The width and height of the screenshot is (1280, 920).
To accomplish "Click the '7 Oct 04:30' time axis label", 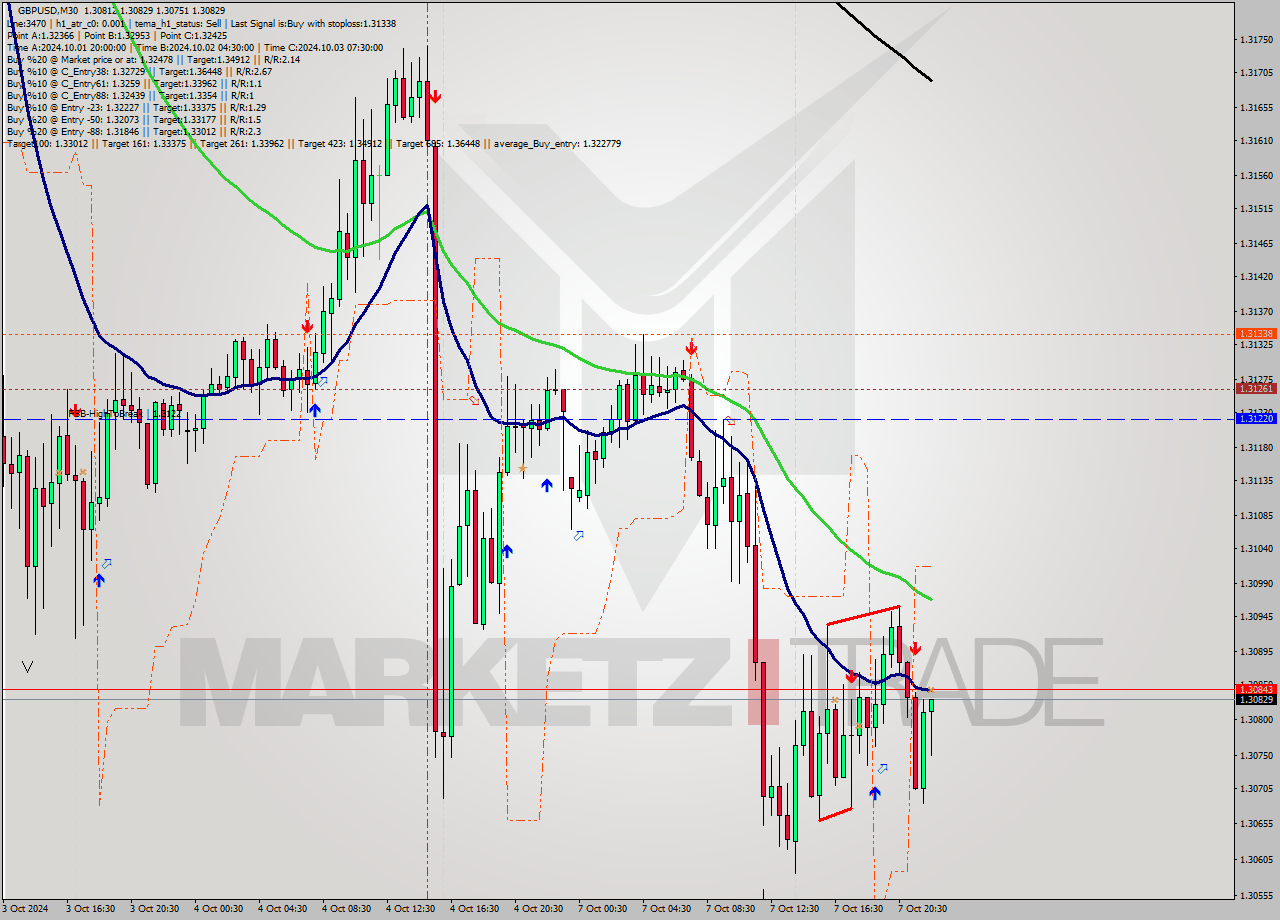I will pos(667,909).
